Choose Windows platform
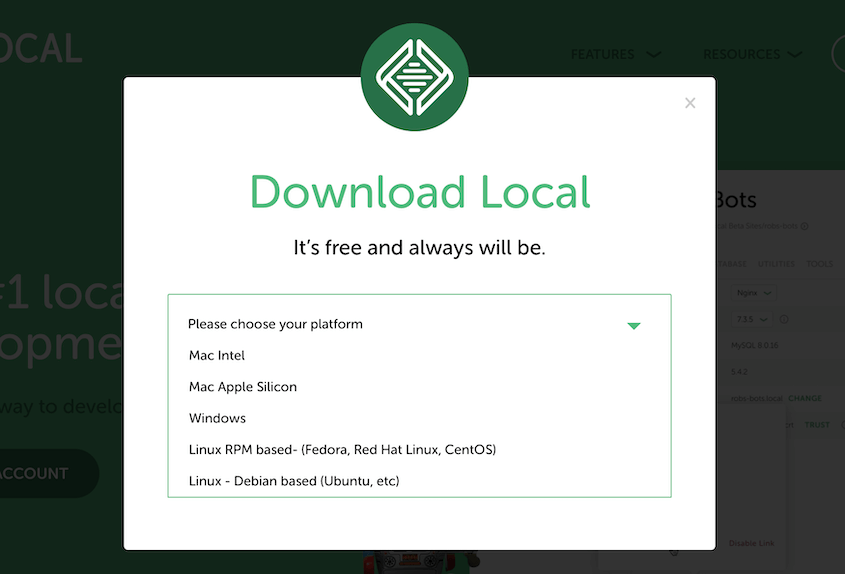This screenshot has height=574, width=845. 217,418
